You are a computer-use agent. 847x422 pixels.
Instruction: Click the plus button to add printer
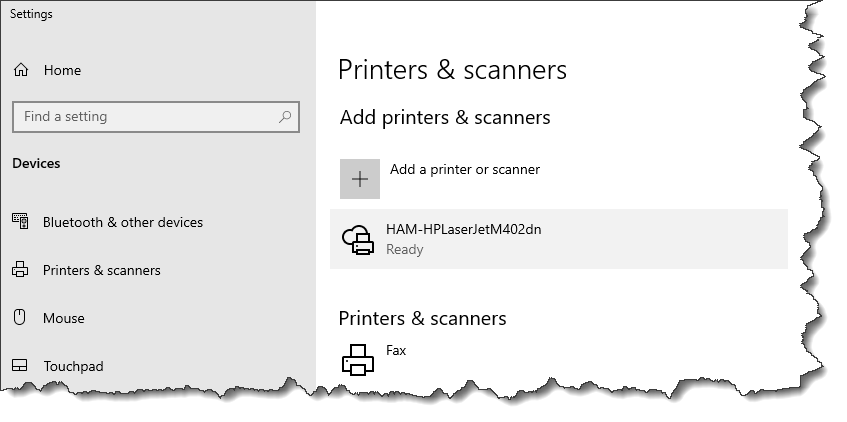(x=360, y=179)
